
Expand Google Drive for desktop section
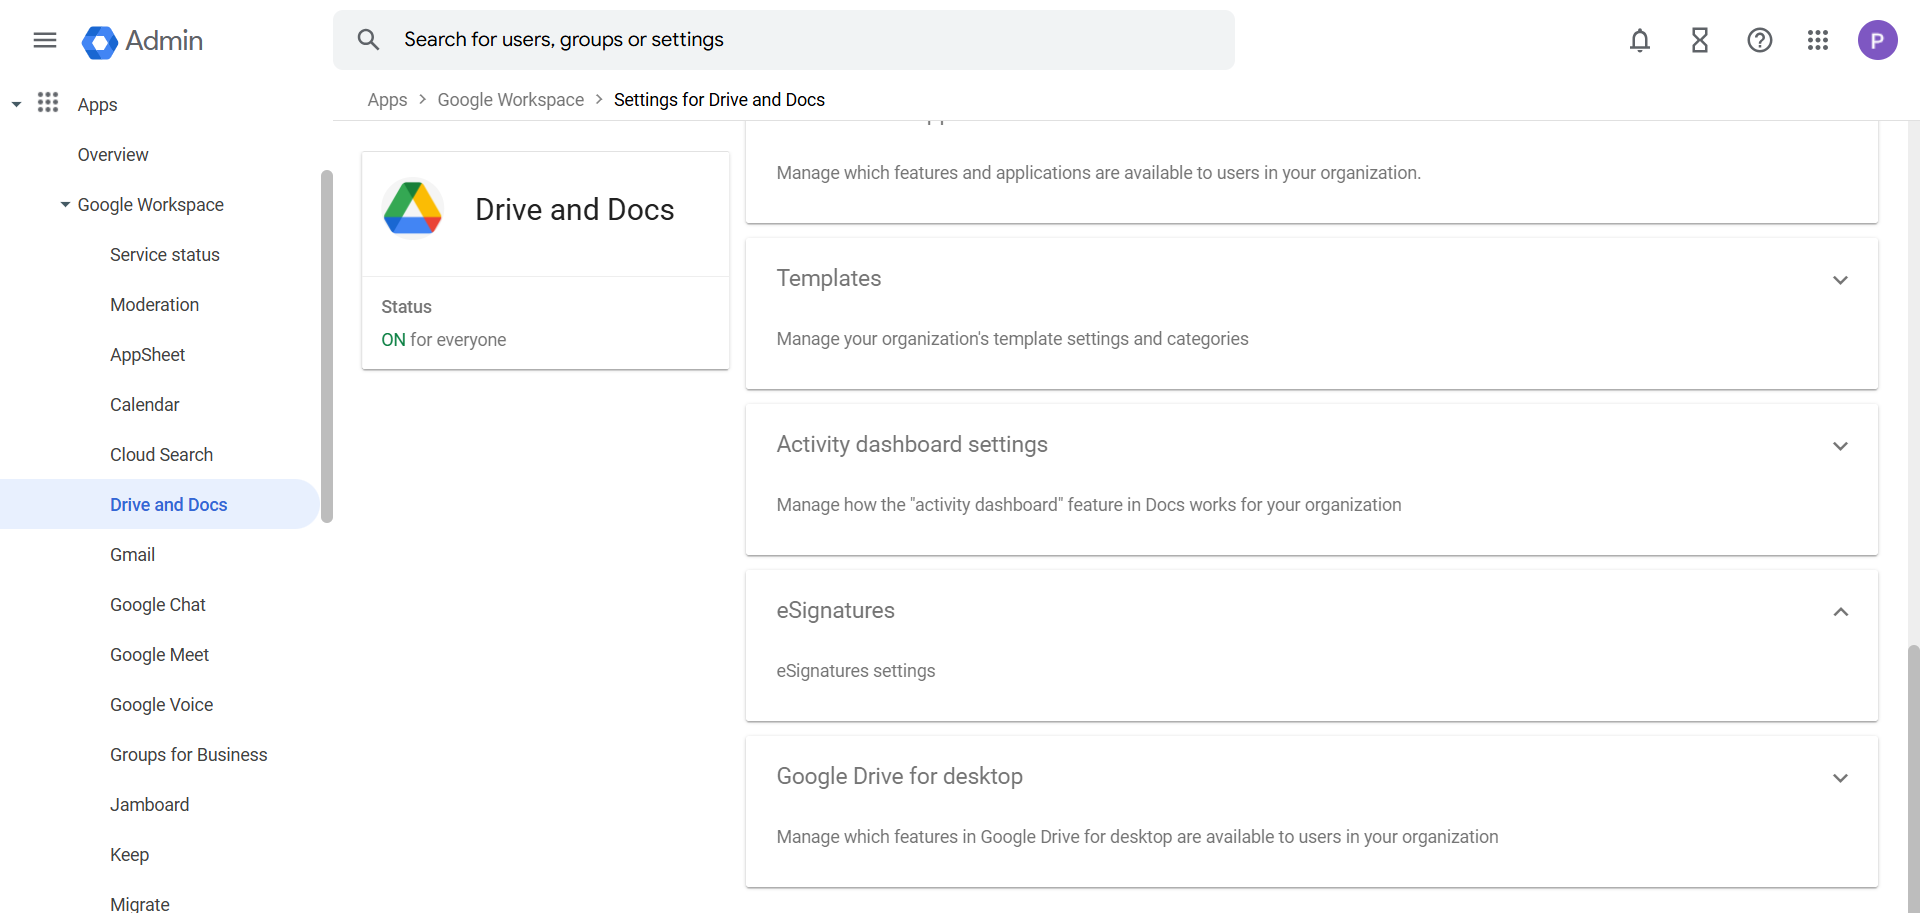point(1840,778)
